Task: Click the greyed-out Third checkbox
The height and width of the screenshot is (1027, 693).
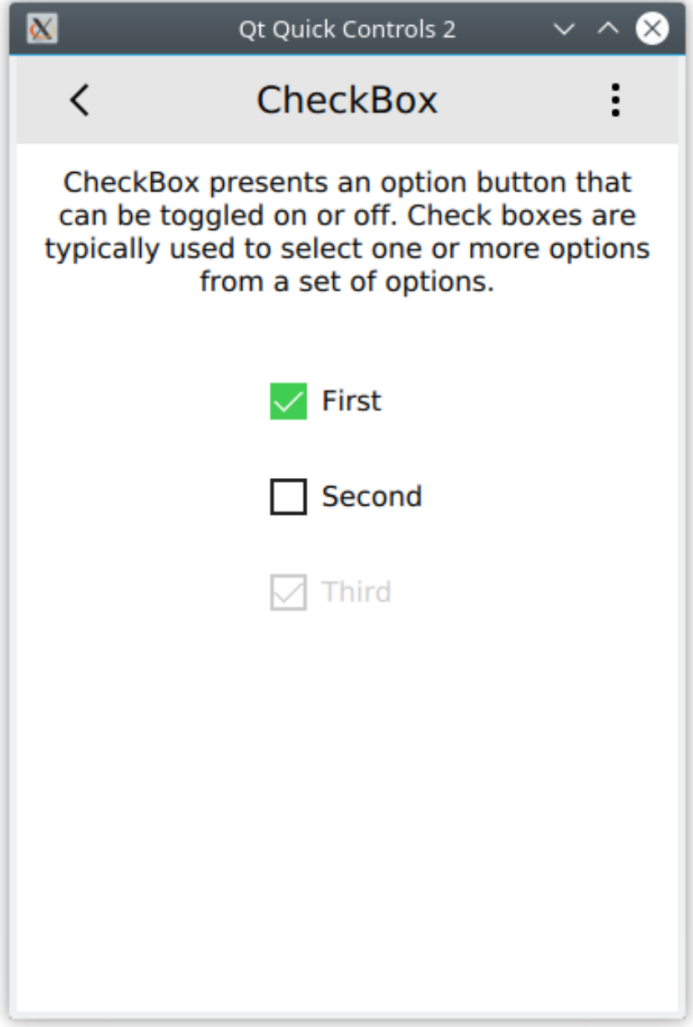Action: pyautogui.click(x=288, y=592)
